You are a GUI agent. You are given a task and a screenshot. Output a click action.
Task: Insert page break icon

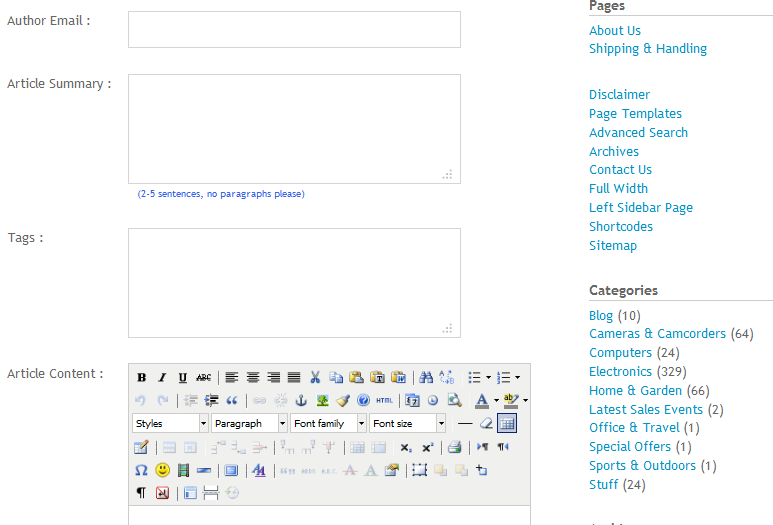click(x=211, y=493)
